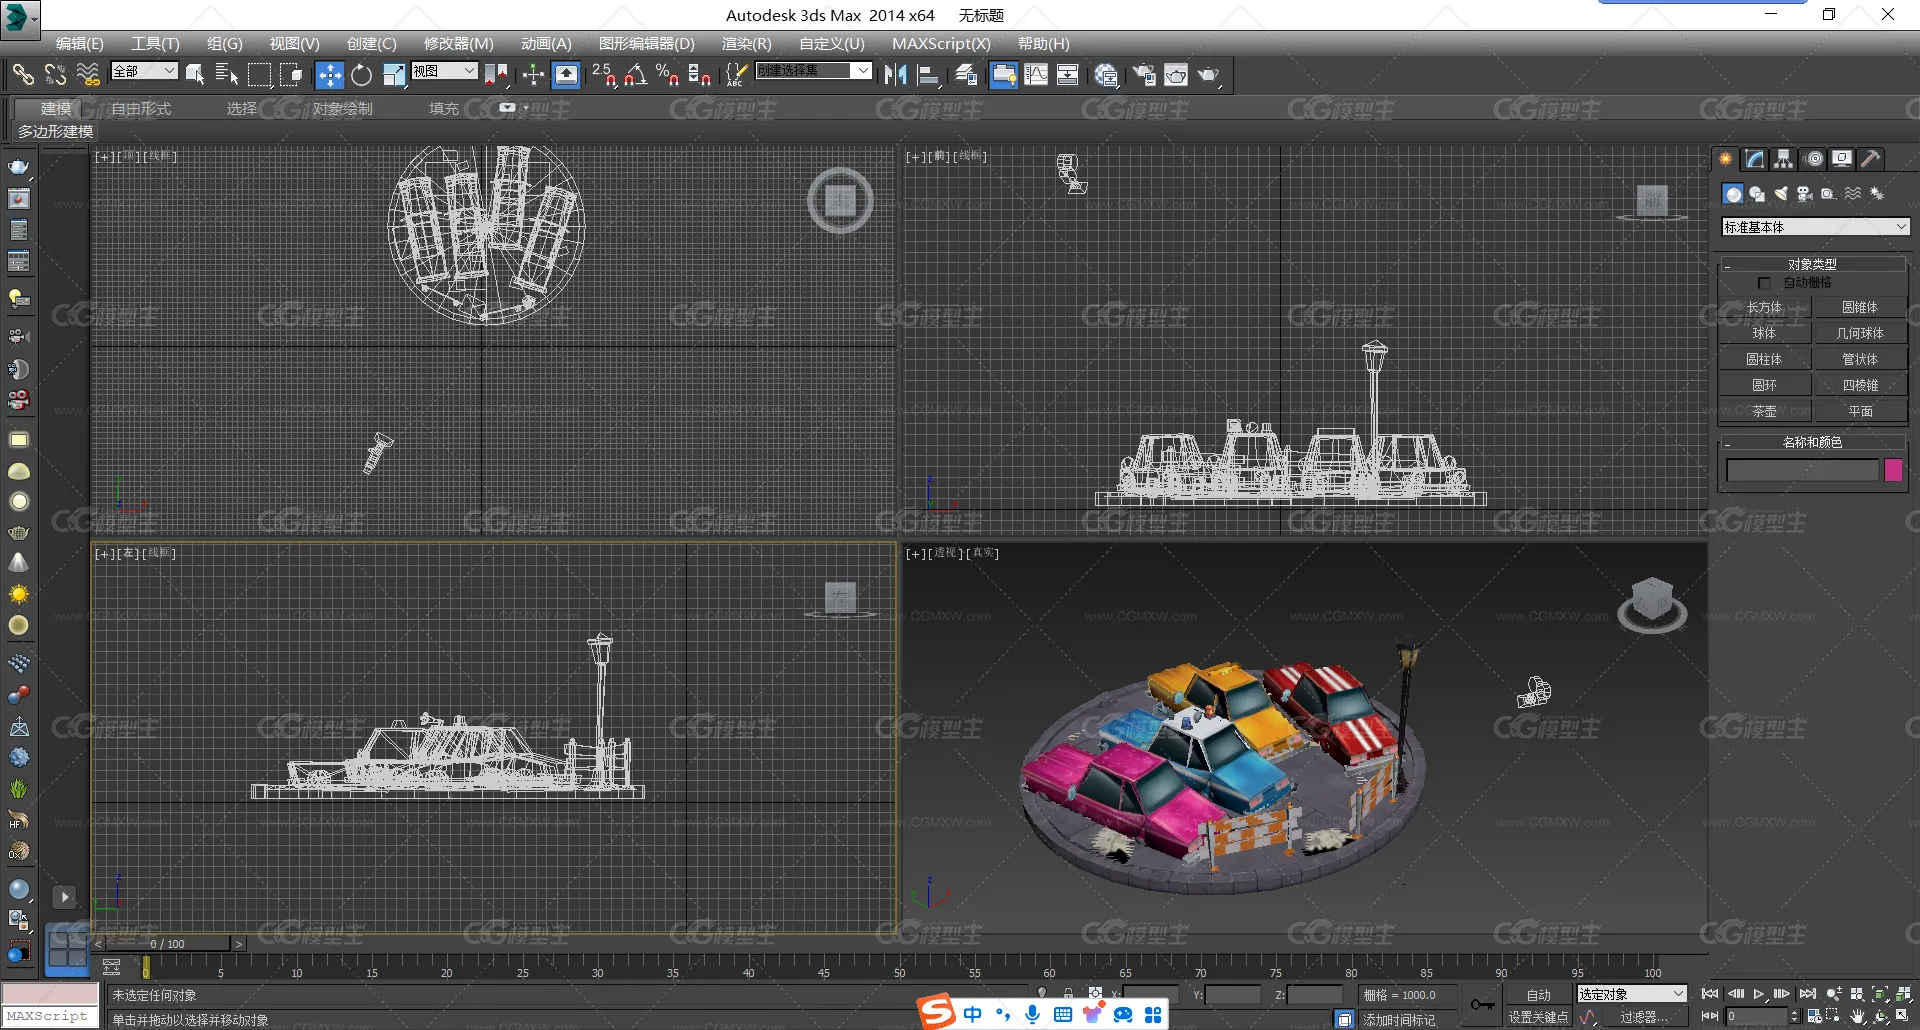Toggle the Angle Snap
This screenshot has width=1920, height=1030.
pos(636,75)
